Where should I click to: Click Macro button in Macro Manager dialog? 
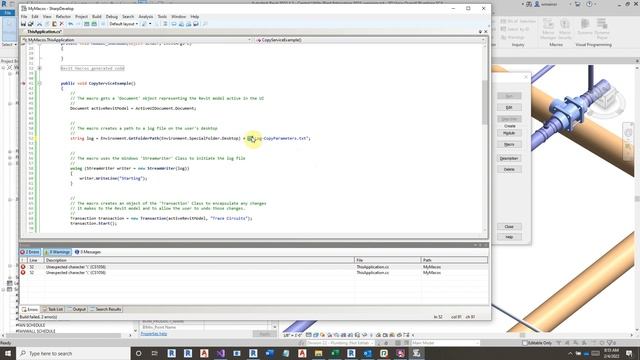pyautogui.click(x=509, y=144)
